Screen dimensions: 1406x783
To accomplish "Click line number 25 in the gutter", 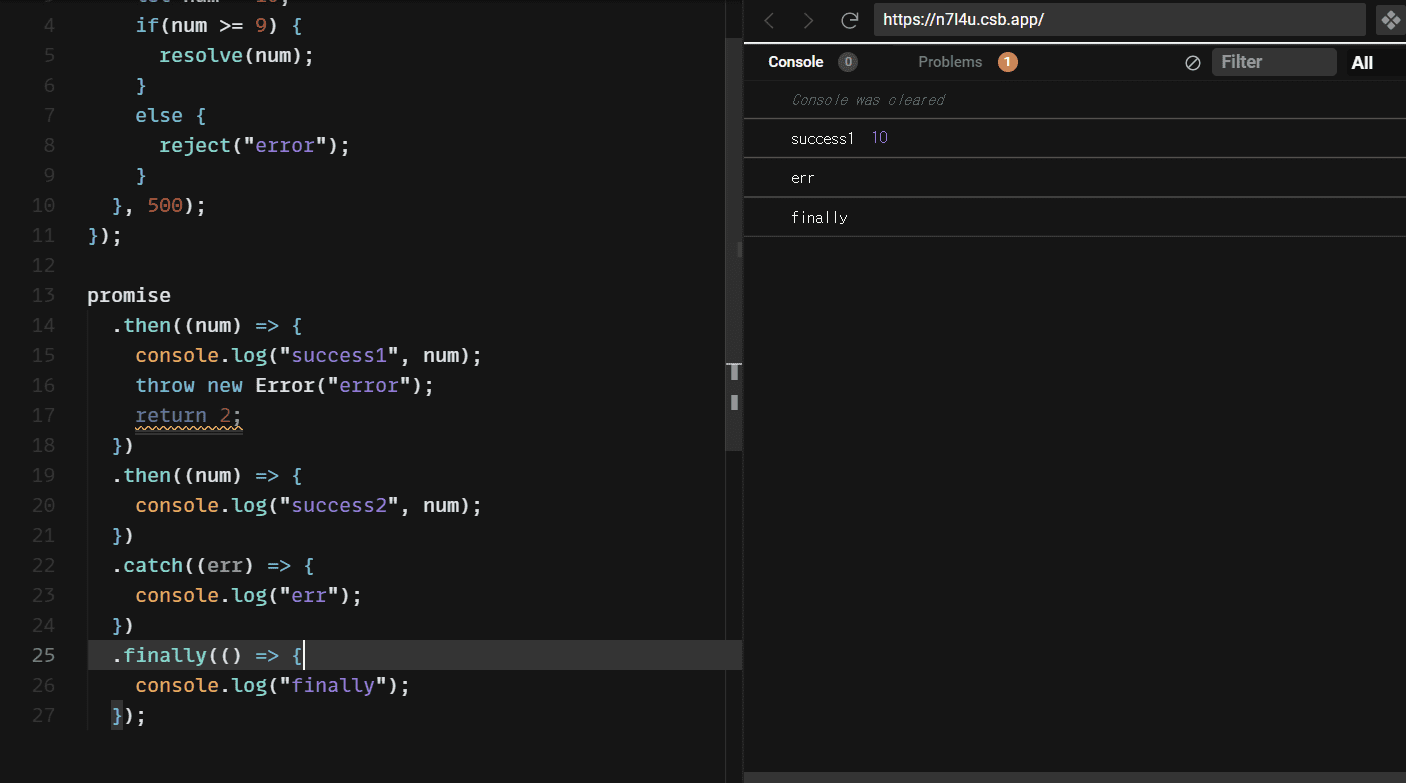I will click(x=43, y=655).
